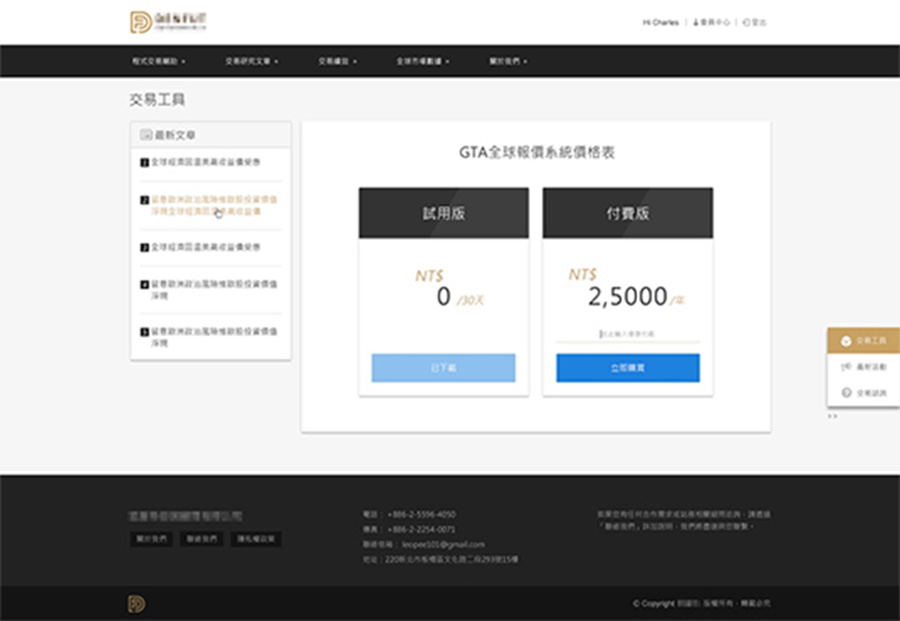Click the blue 立即購買 purchase button

pos(628,368)
